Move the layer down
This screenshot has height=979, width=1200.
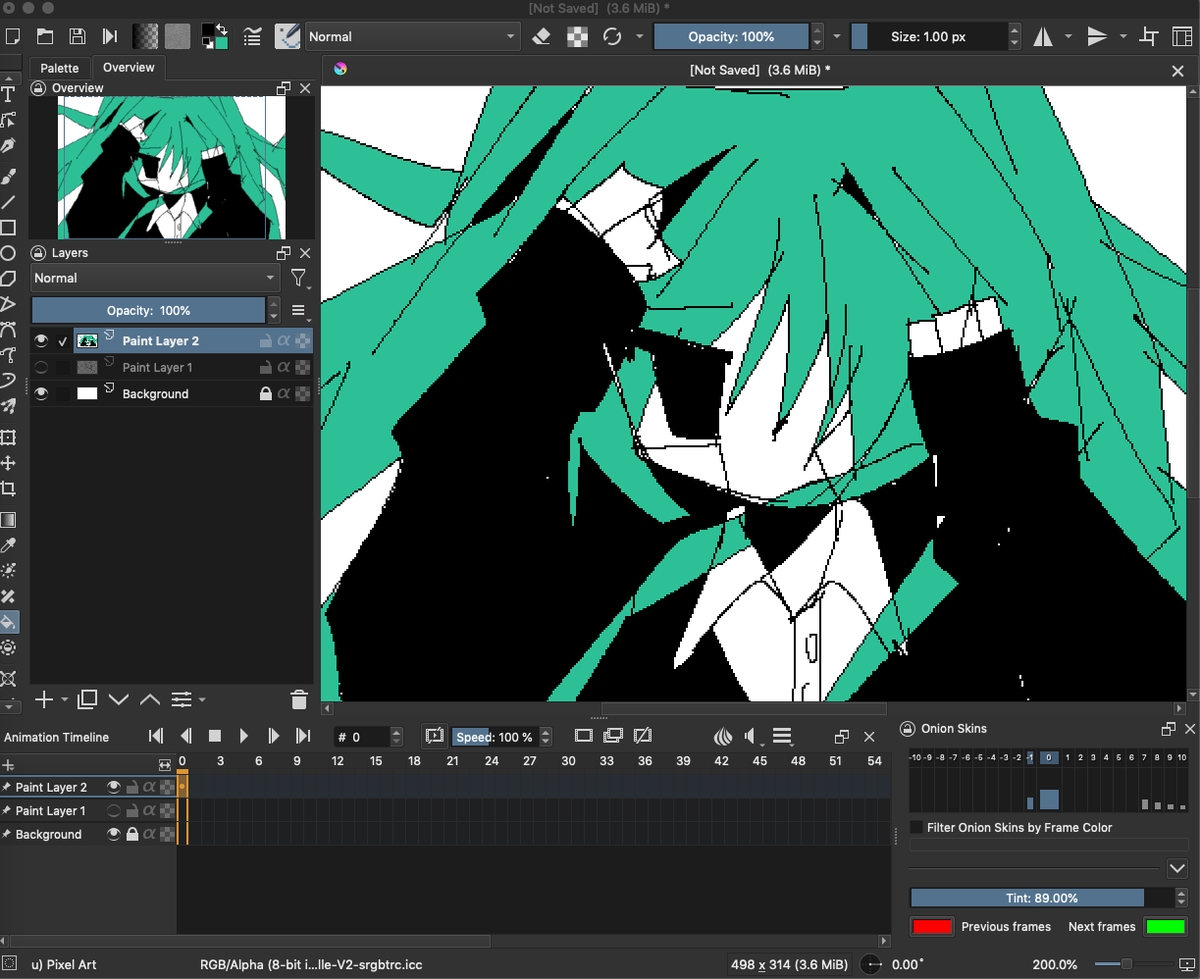click(119, 699)
